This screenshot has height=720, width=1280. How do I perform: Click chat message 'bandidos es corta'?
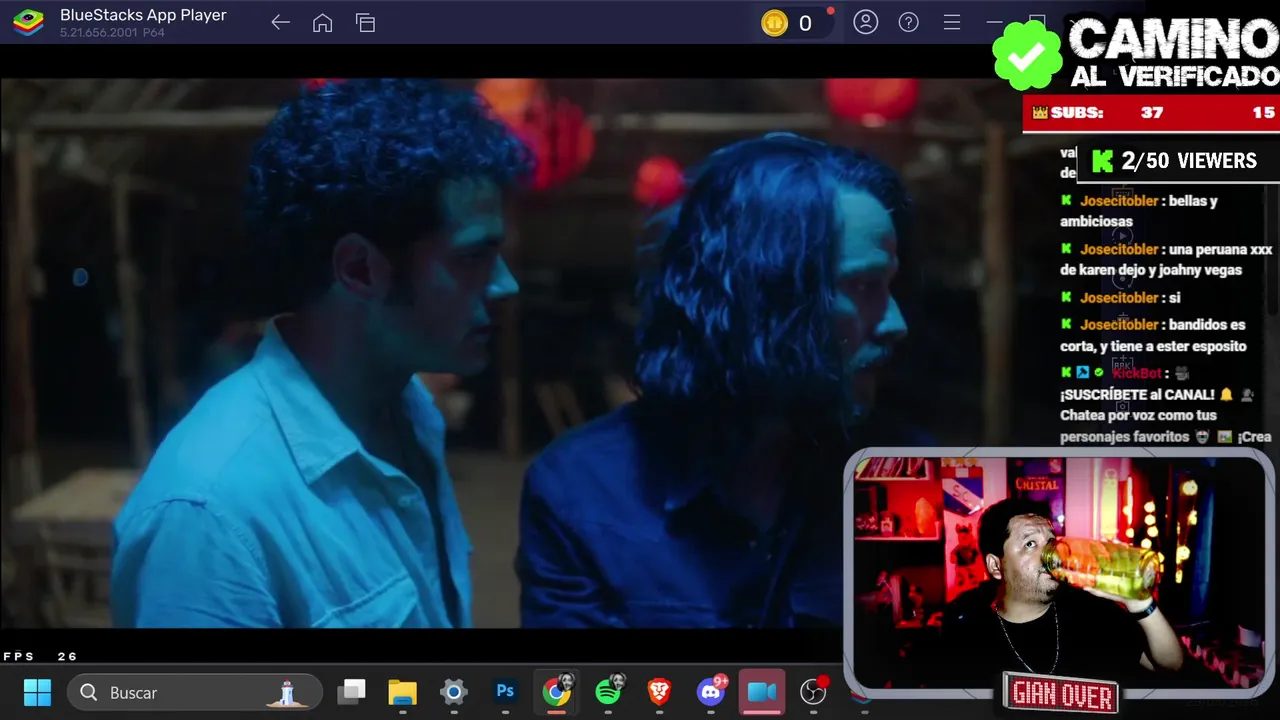[x=1153, y=335]
